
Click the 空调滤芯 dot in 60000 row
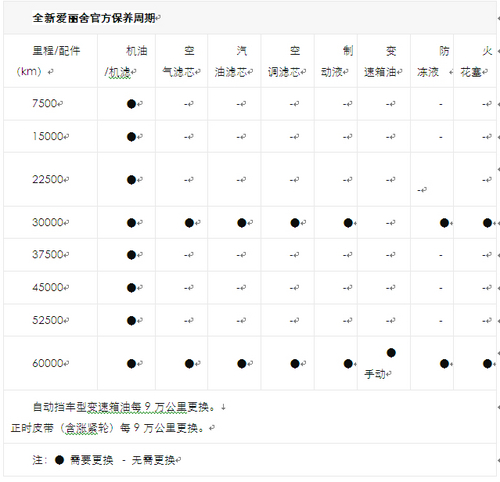[x=295, y=364]
